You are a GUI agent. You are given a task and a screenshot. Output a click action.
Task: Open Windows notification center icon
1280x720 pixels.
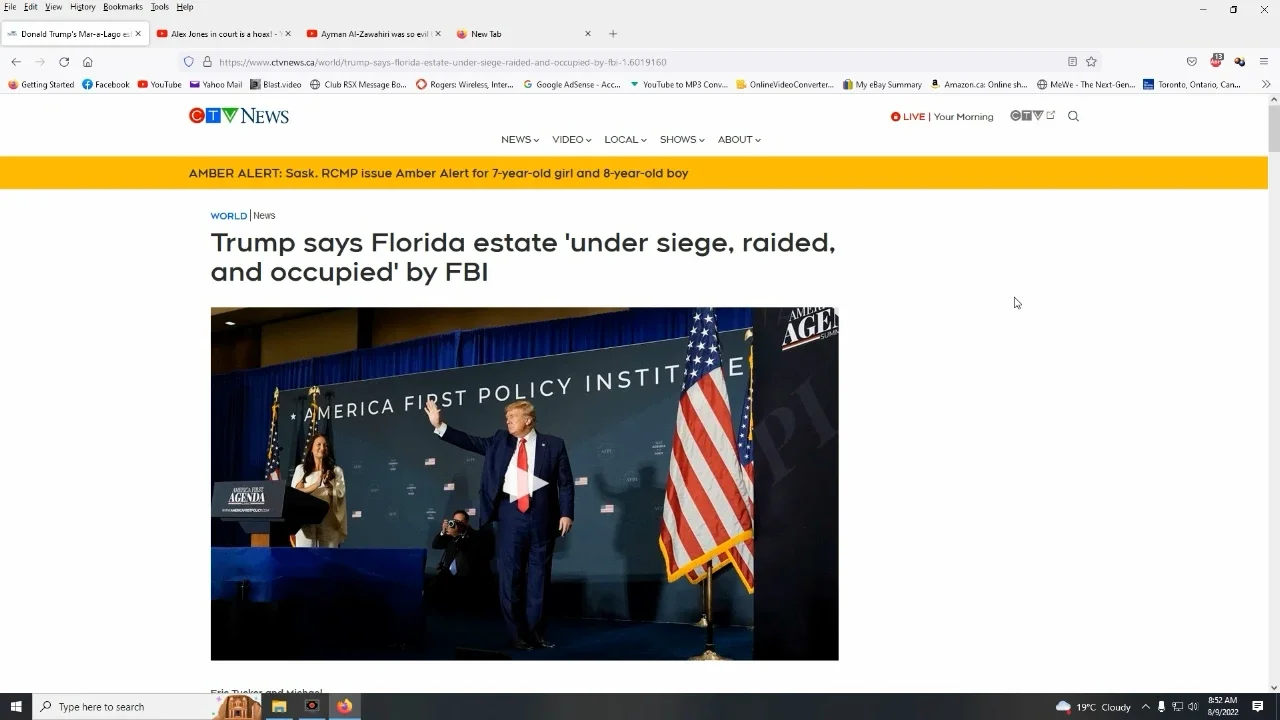coord(1258,707)
